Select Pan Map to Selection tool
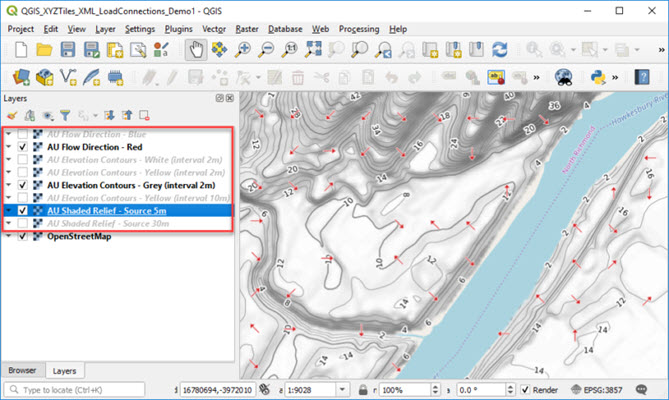Image resolution: width=669 pixels, height=400 pixels. tap(219, 50)
